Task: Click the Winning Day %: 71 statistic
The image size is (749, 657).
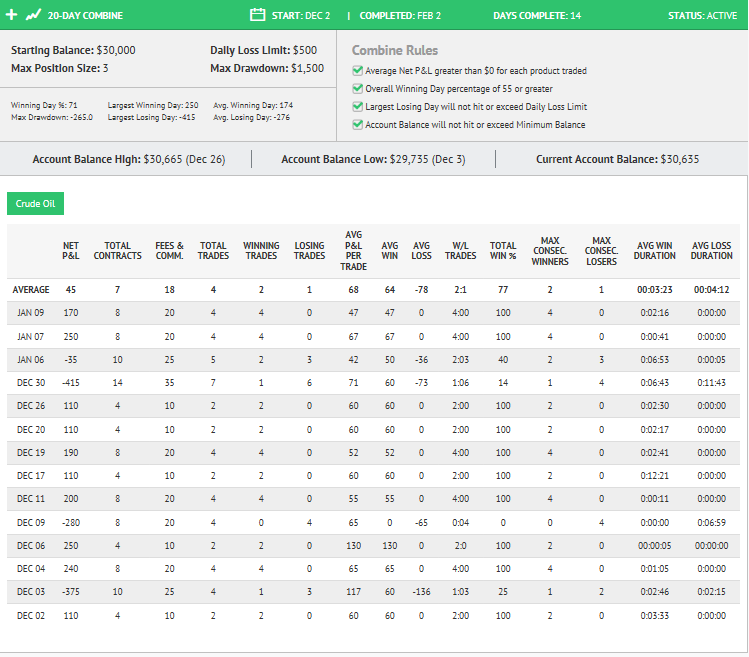Action: 44,105
